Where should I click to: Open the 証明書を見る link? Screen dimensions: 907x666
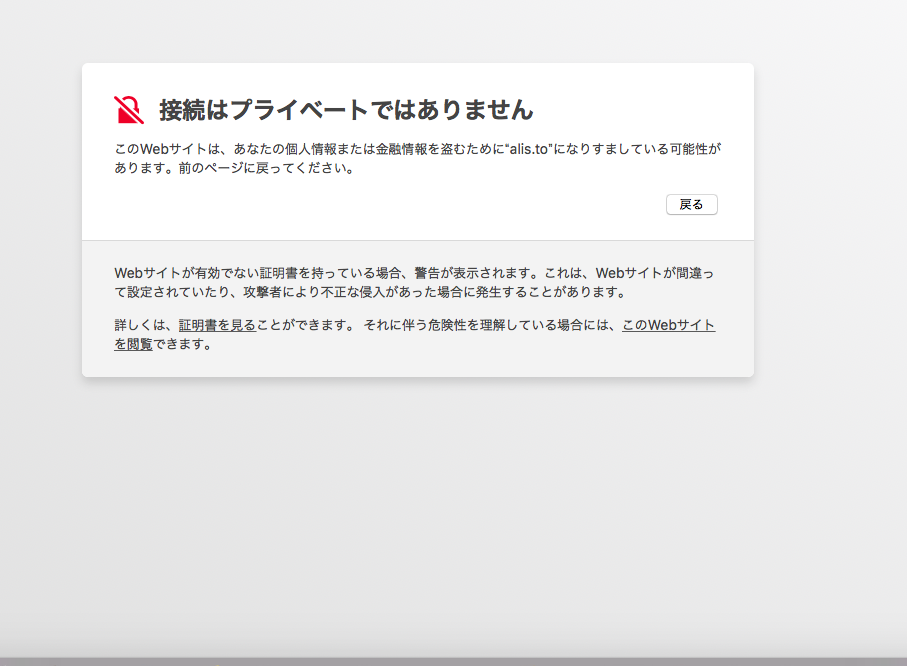(x=217, y=326)
